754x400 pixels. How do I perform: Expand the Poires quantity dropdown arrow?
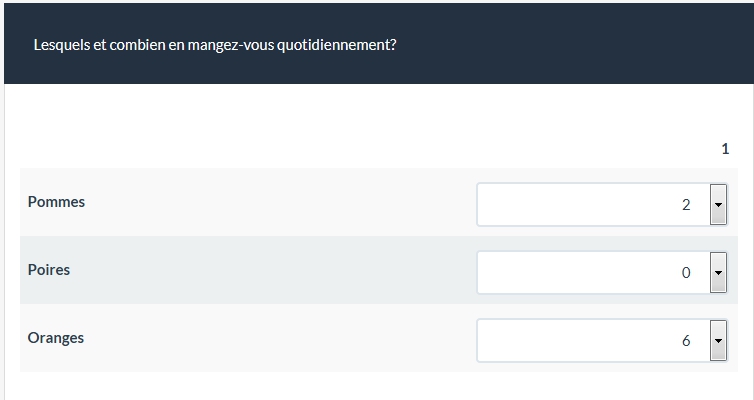717,272
